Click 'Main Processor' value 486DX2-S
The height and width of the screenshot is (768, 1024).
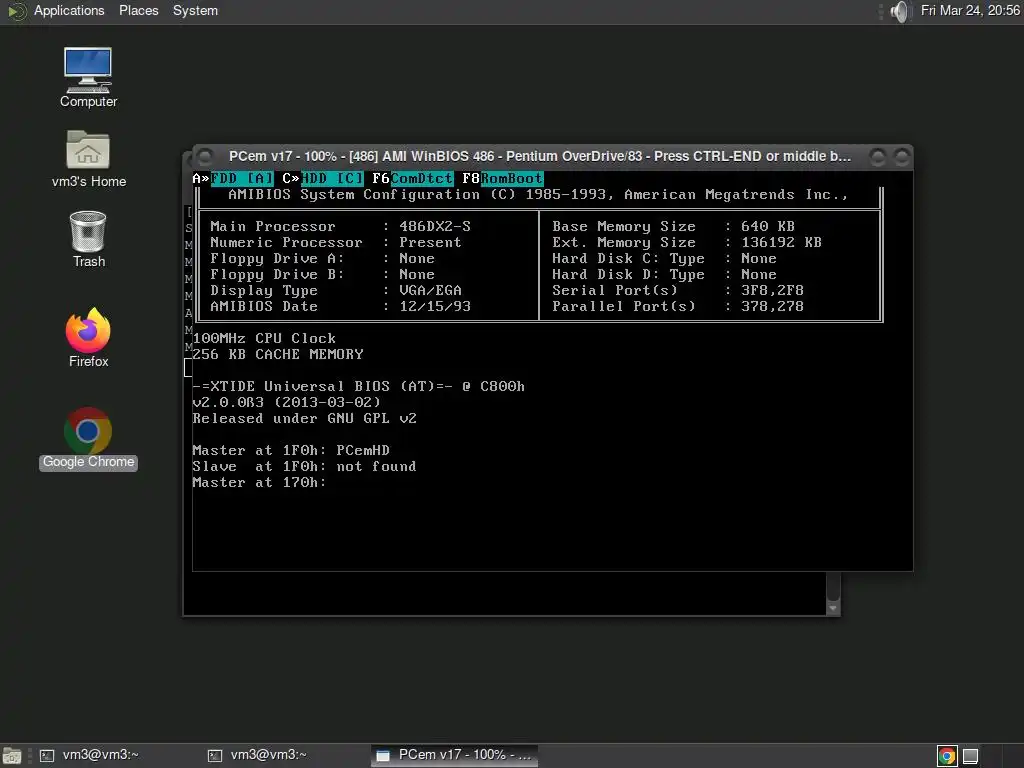coord(434,226)
